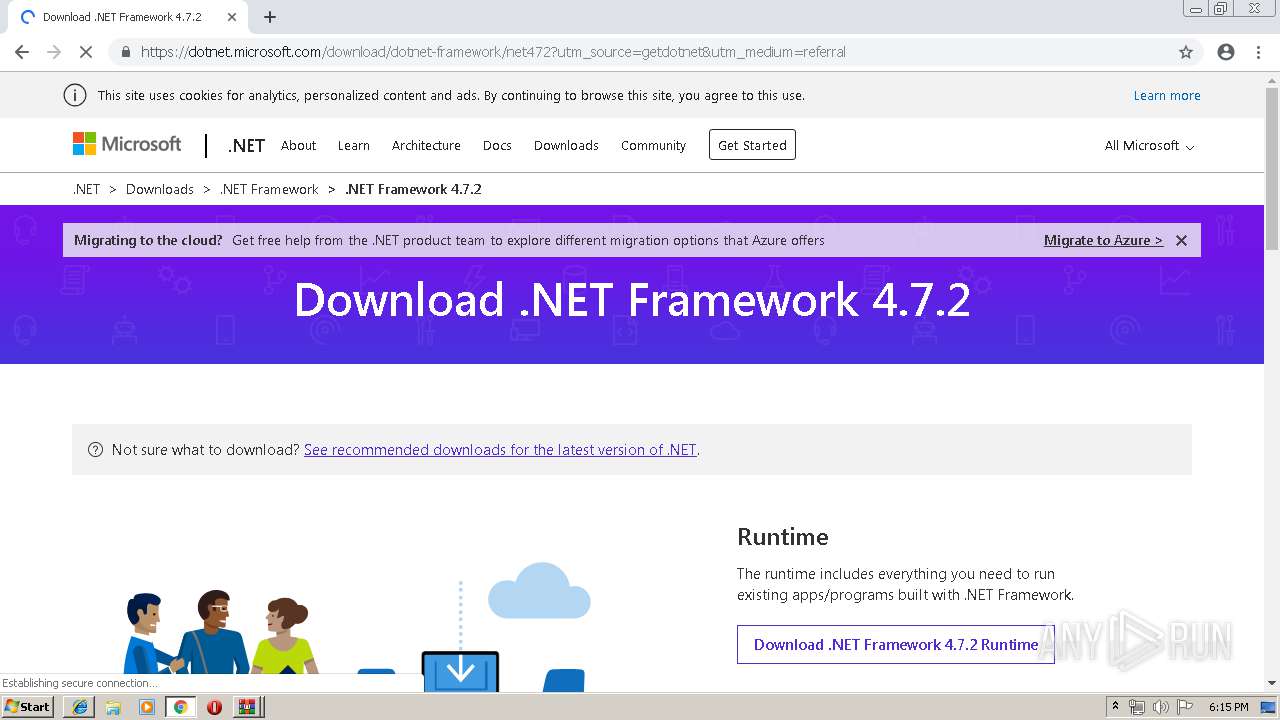Open Opera from the taskbar
This screenshot has width=1280, height=720.
(x=214, y=707)
